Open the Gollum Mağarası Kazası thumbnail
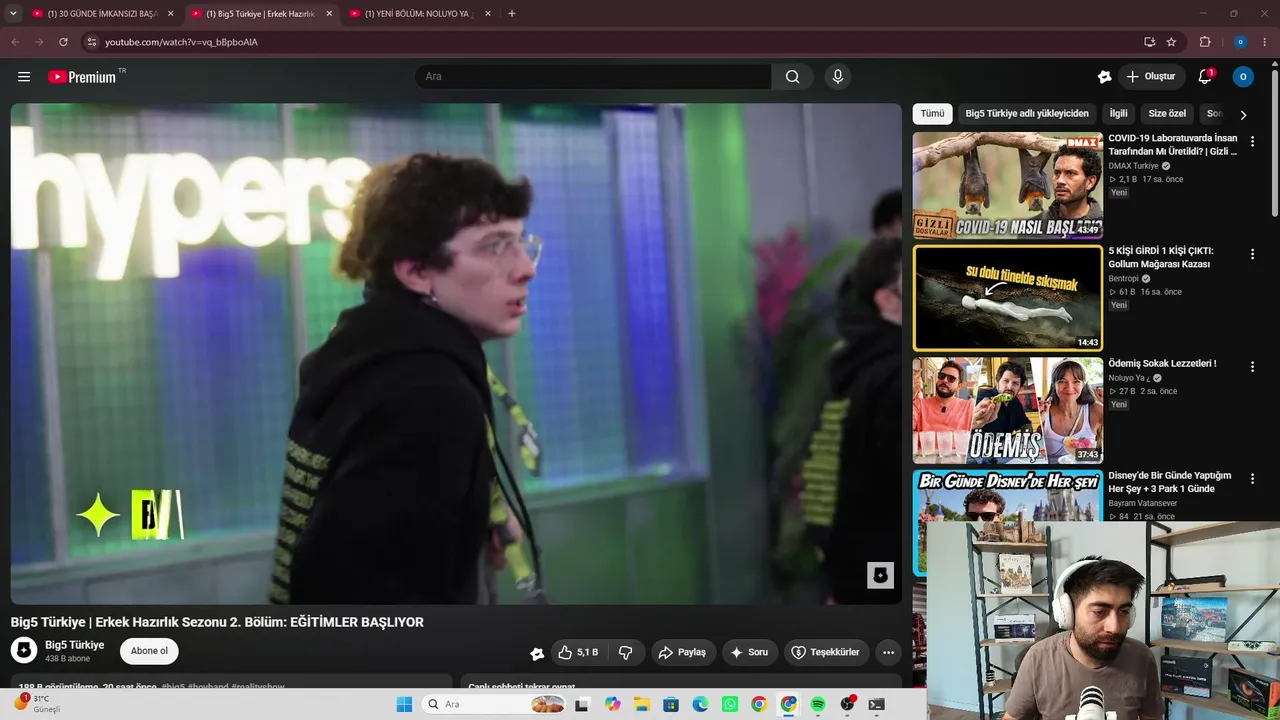 point(1008,298)
